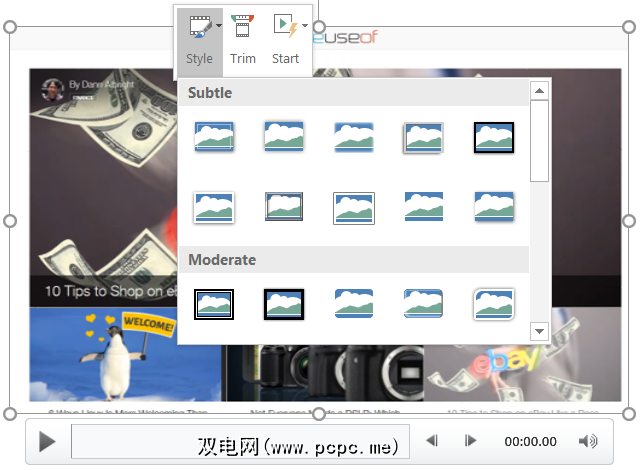640x470 pixels.
Task: Select second Moderate style, thick black frame
Action: point(284,304)
